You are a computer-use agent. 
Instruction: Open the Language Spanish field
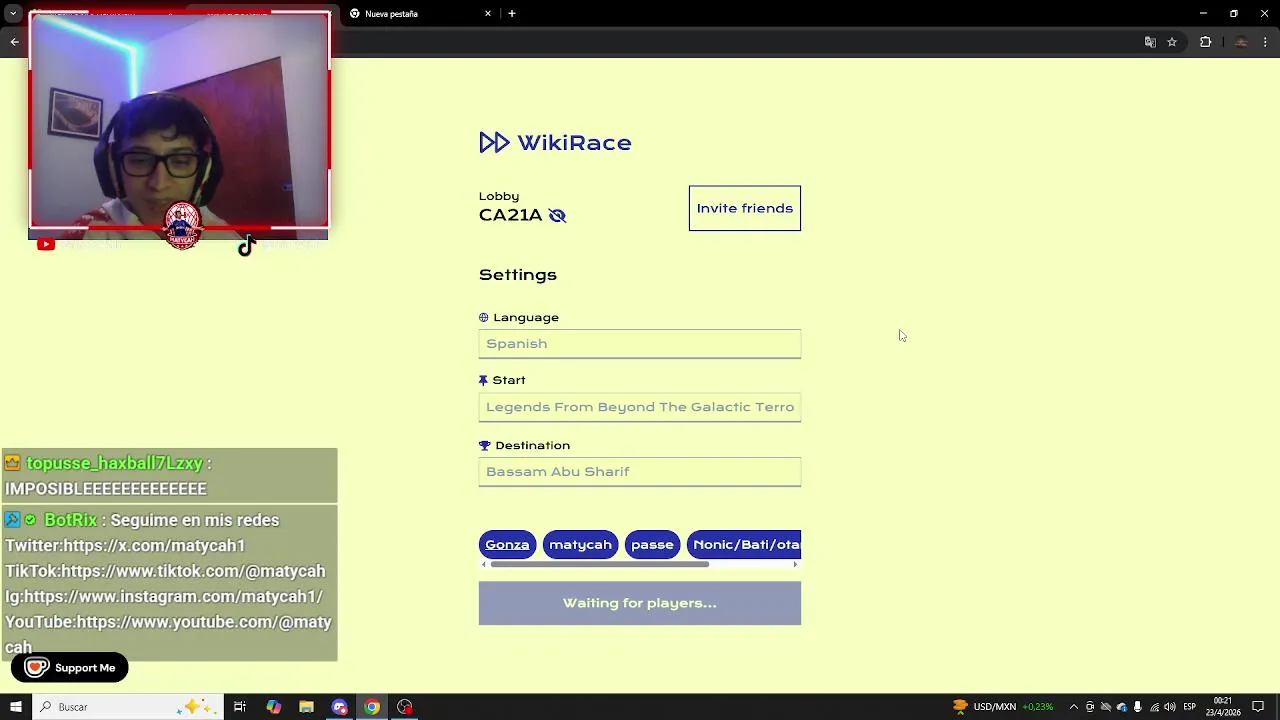pos(639,343)
